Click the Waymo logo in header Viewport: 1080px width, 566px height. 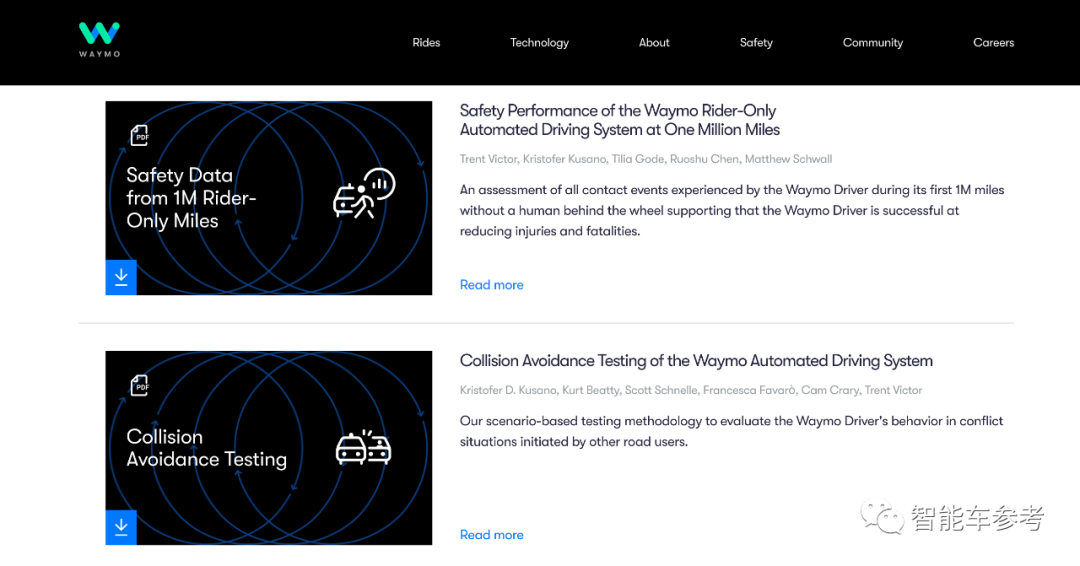point(99,39)
